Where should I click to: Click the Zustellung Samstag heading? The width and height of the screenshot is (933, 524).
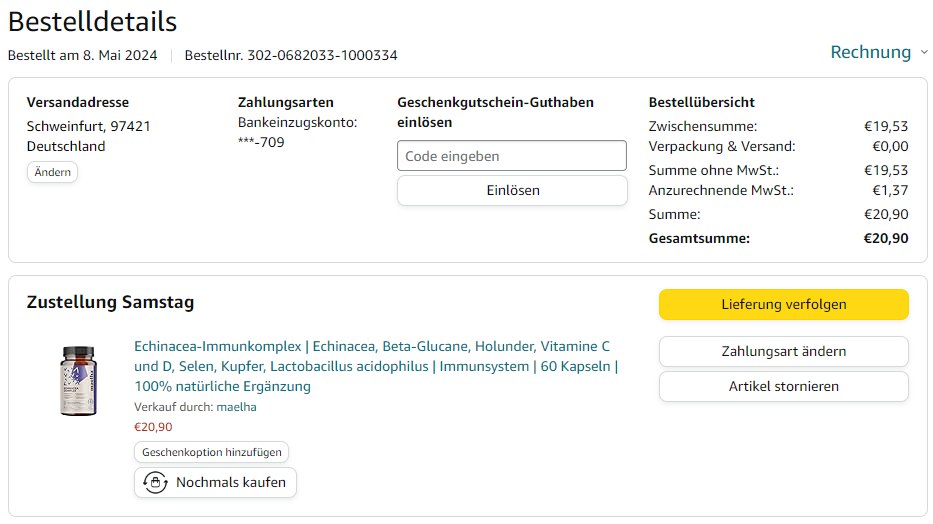click(110, 302)
